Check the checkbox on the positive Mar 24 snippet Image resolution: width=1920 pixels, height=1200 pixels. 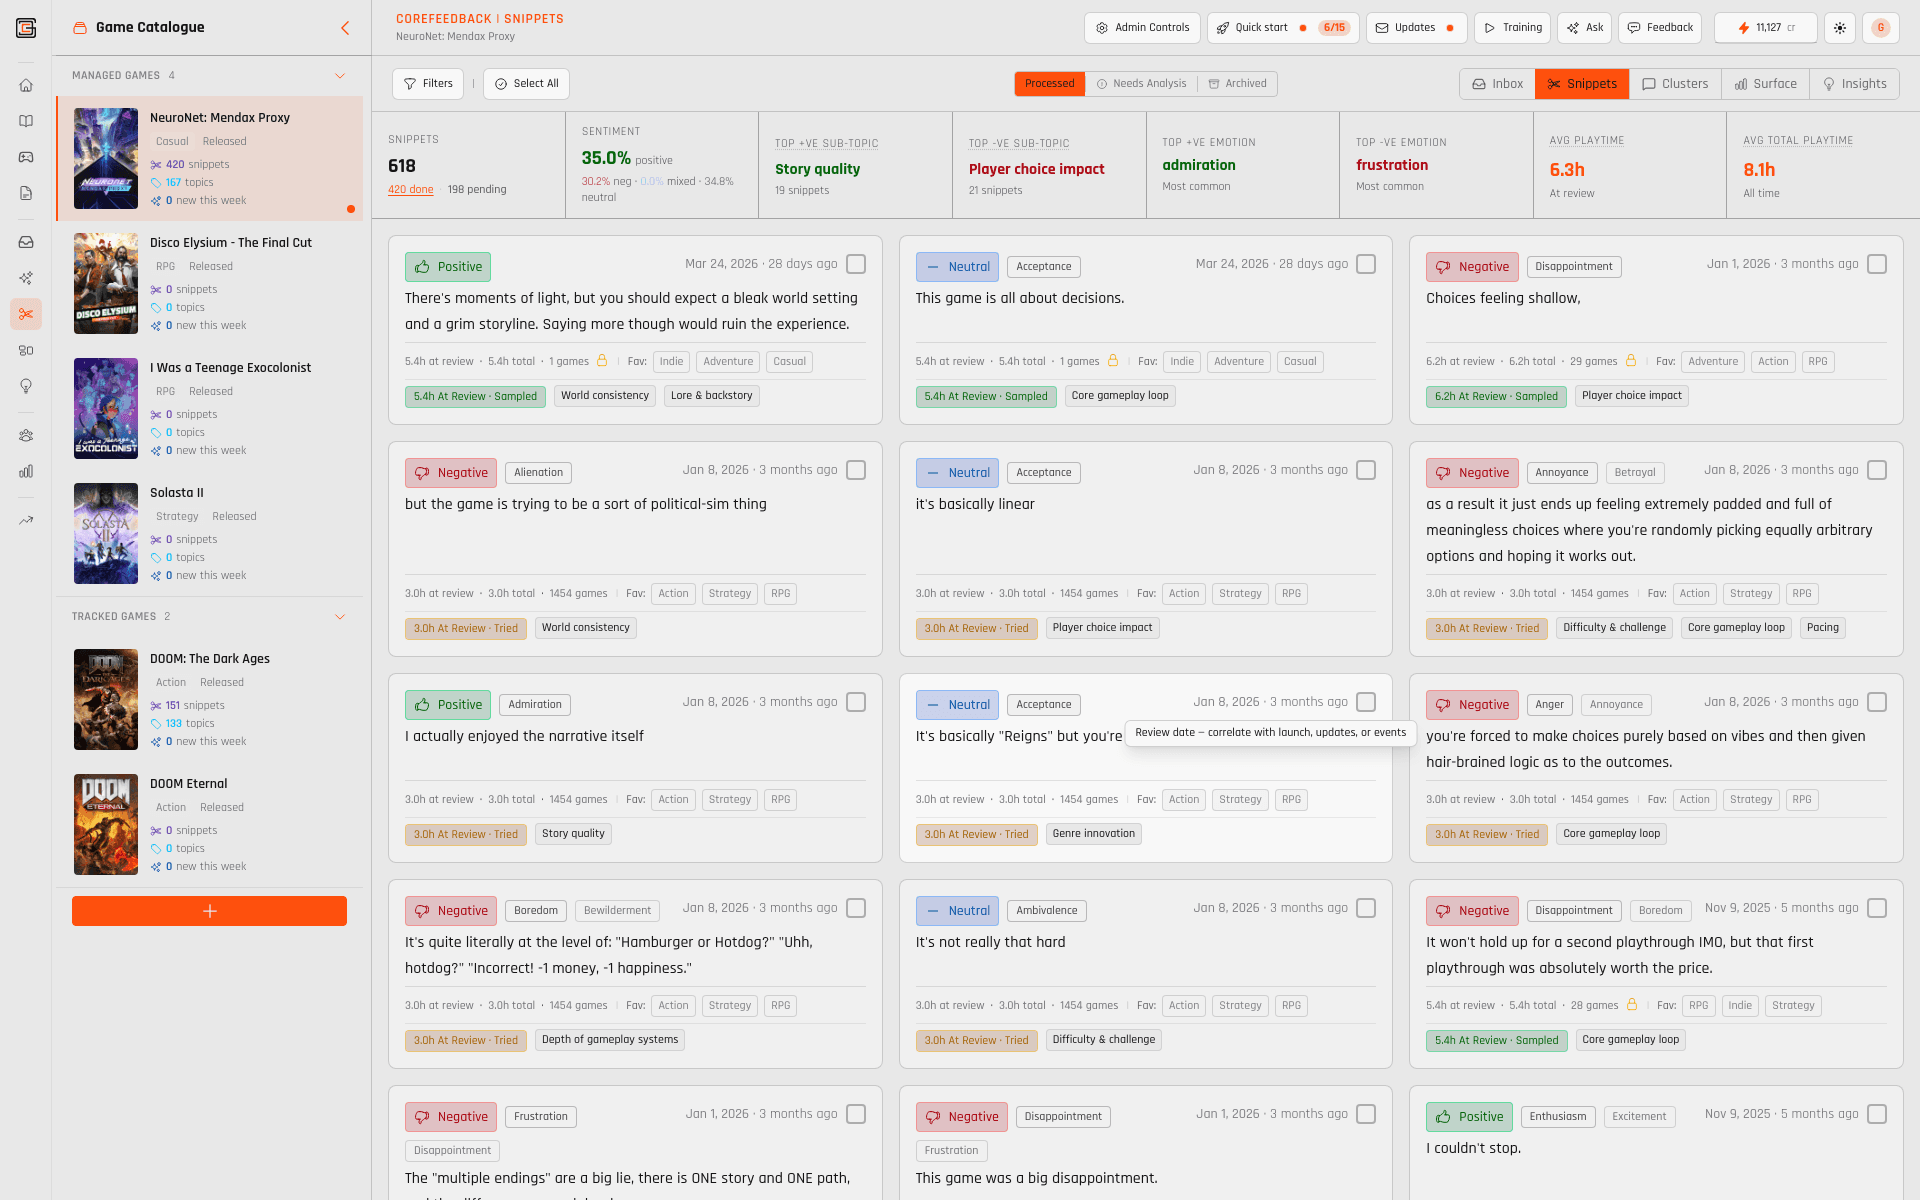(x=856, y=264)
